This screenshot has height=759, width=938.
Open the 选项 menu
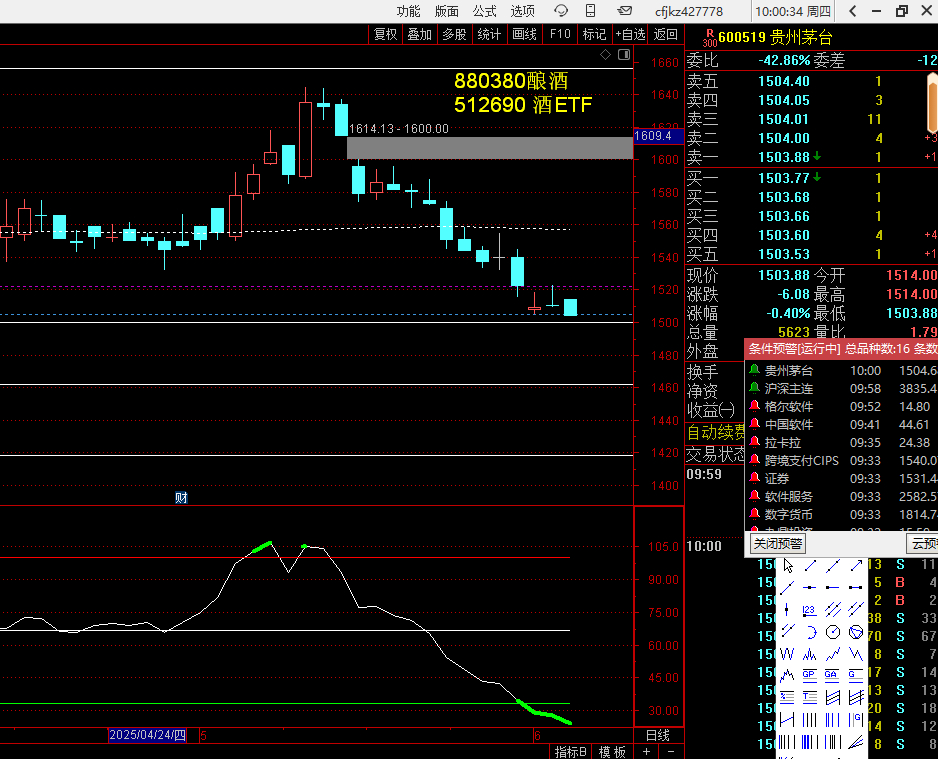[523, 11]
